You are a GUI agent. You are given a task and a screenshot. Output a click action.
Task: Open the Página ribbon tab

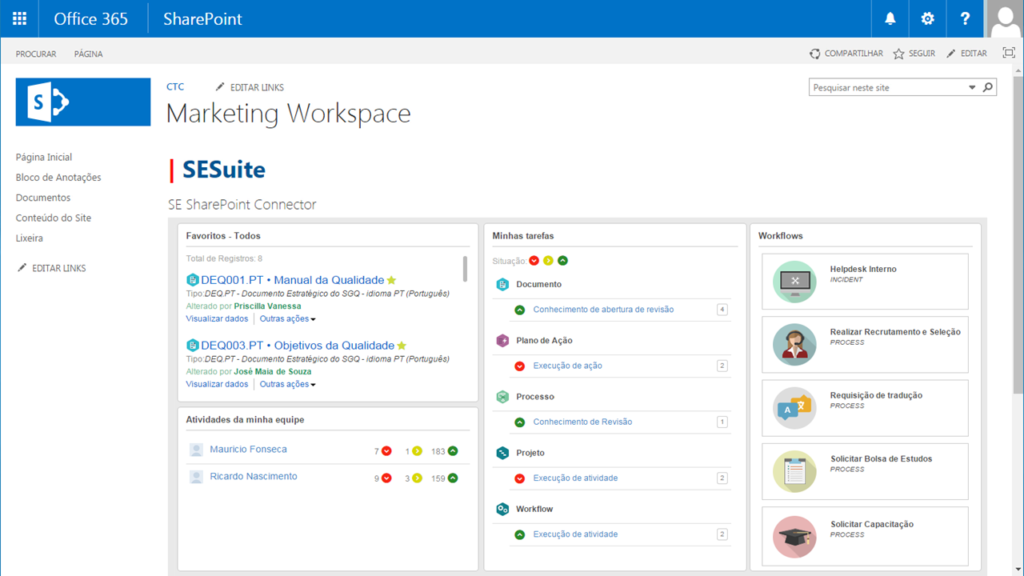88,54
